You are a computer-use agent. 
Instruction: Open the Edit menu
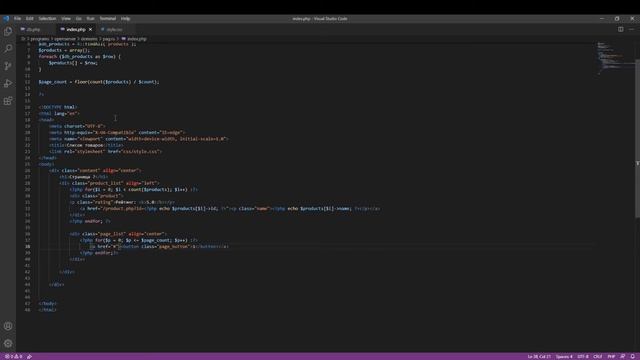tap(29, 18)
